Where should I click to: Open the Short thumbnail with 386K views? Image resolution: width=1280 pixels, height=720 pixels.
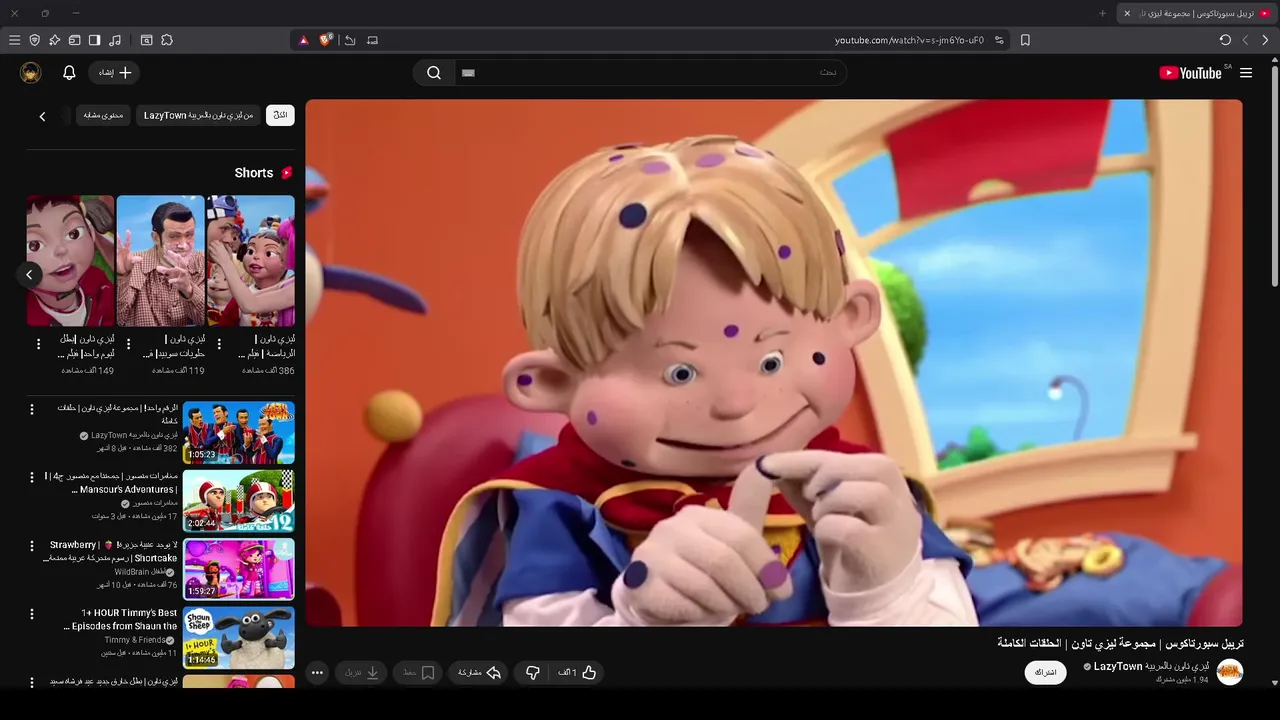pyautogui.click(x=251, y=260)
